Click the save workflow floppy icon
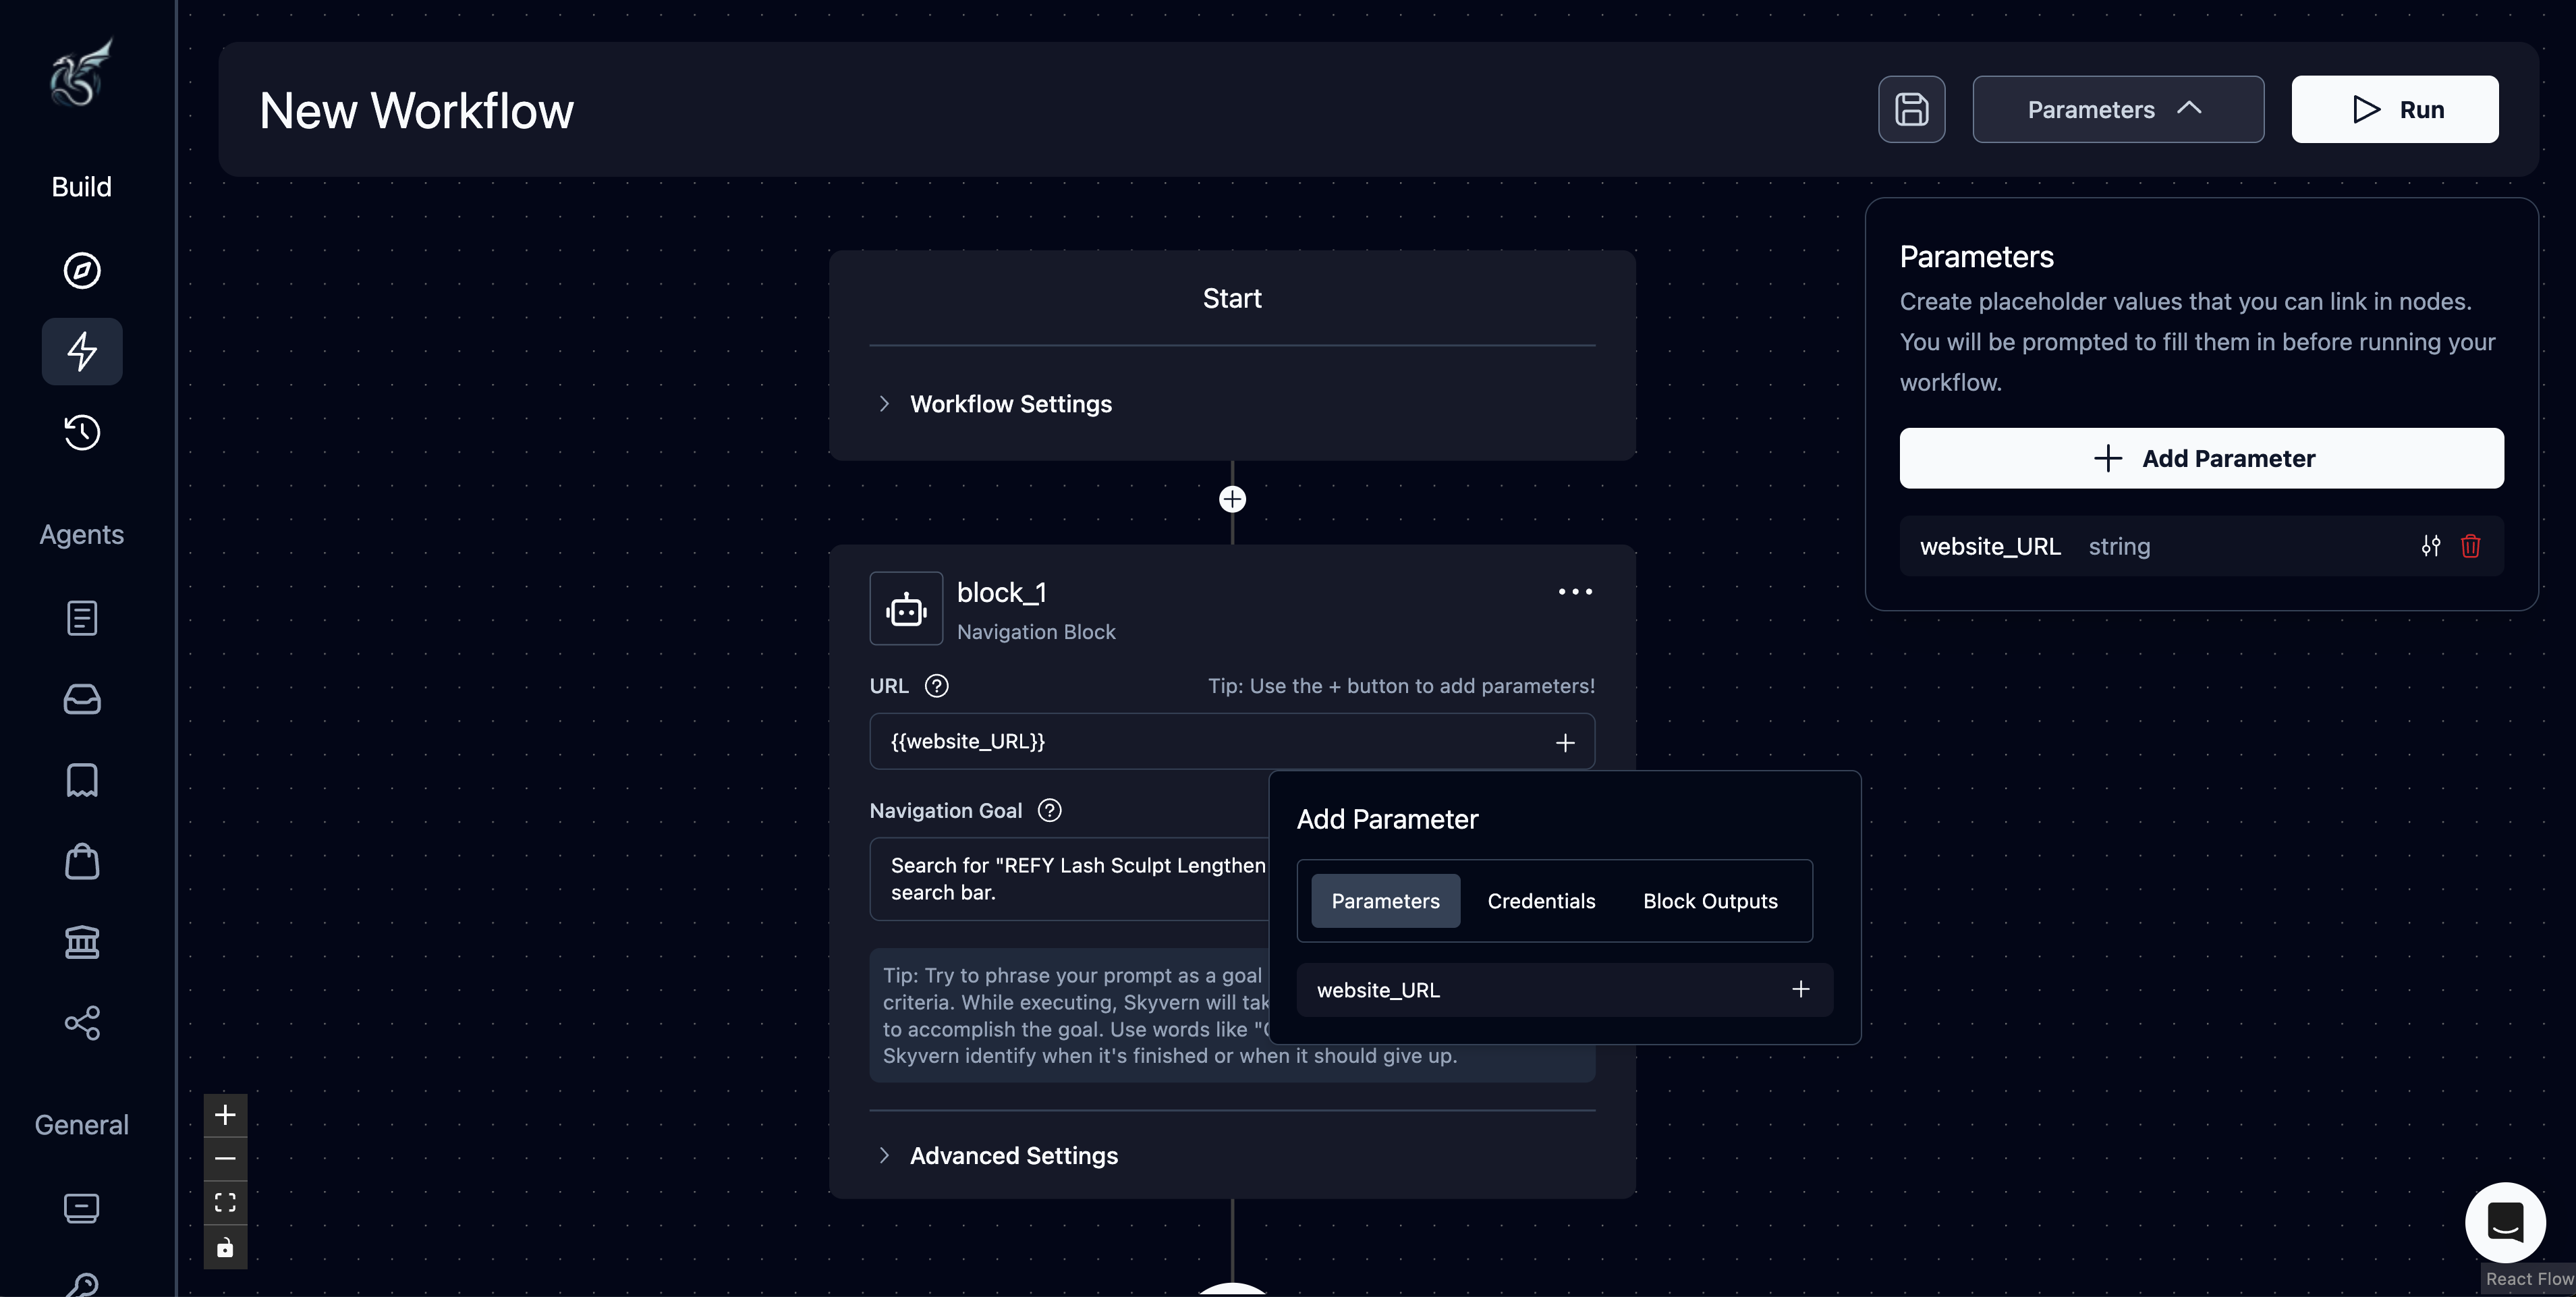Image resolution: width=2576 pixels, height=1297 pixels. pos(1911,109)
